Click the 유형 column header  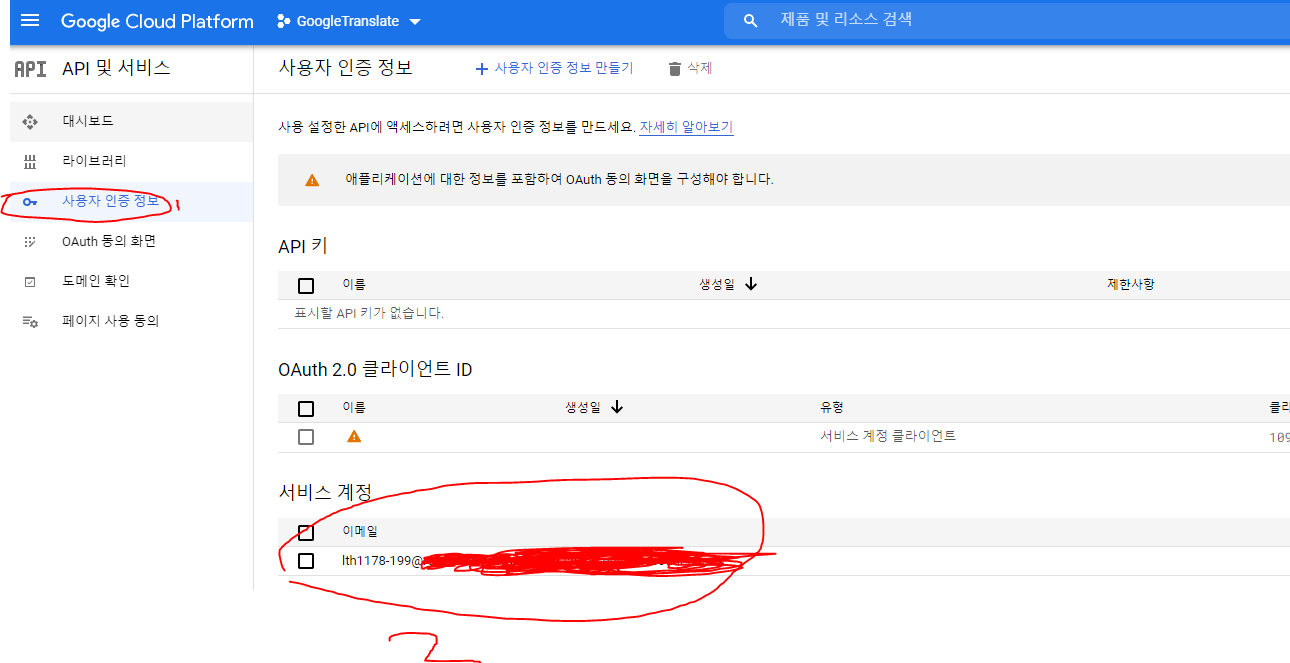pos(832,407)
